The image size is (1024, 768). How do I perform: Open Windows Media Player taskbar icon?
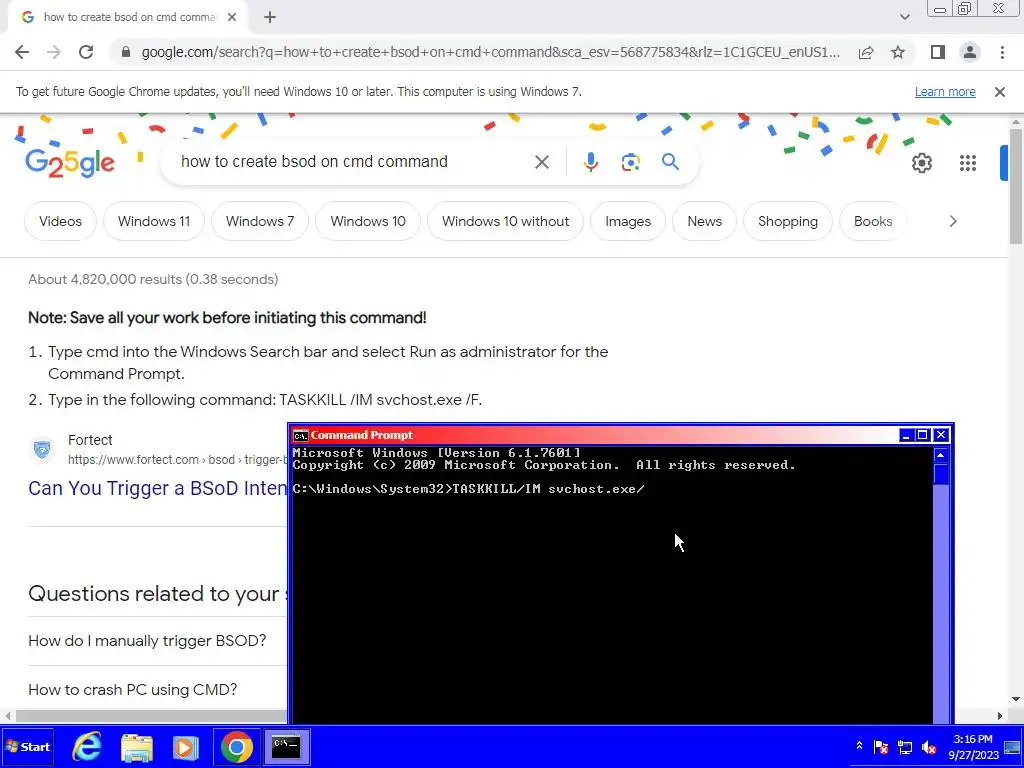click(x=185, y=747)
